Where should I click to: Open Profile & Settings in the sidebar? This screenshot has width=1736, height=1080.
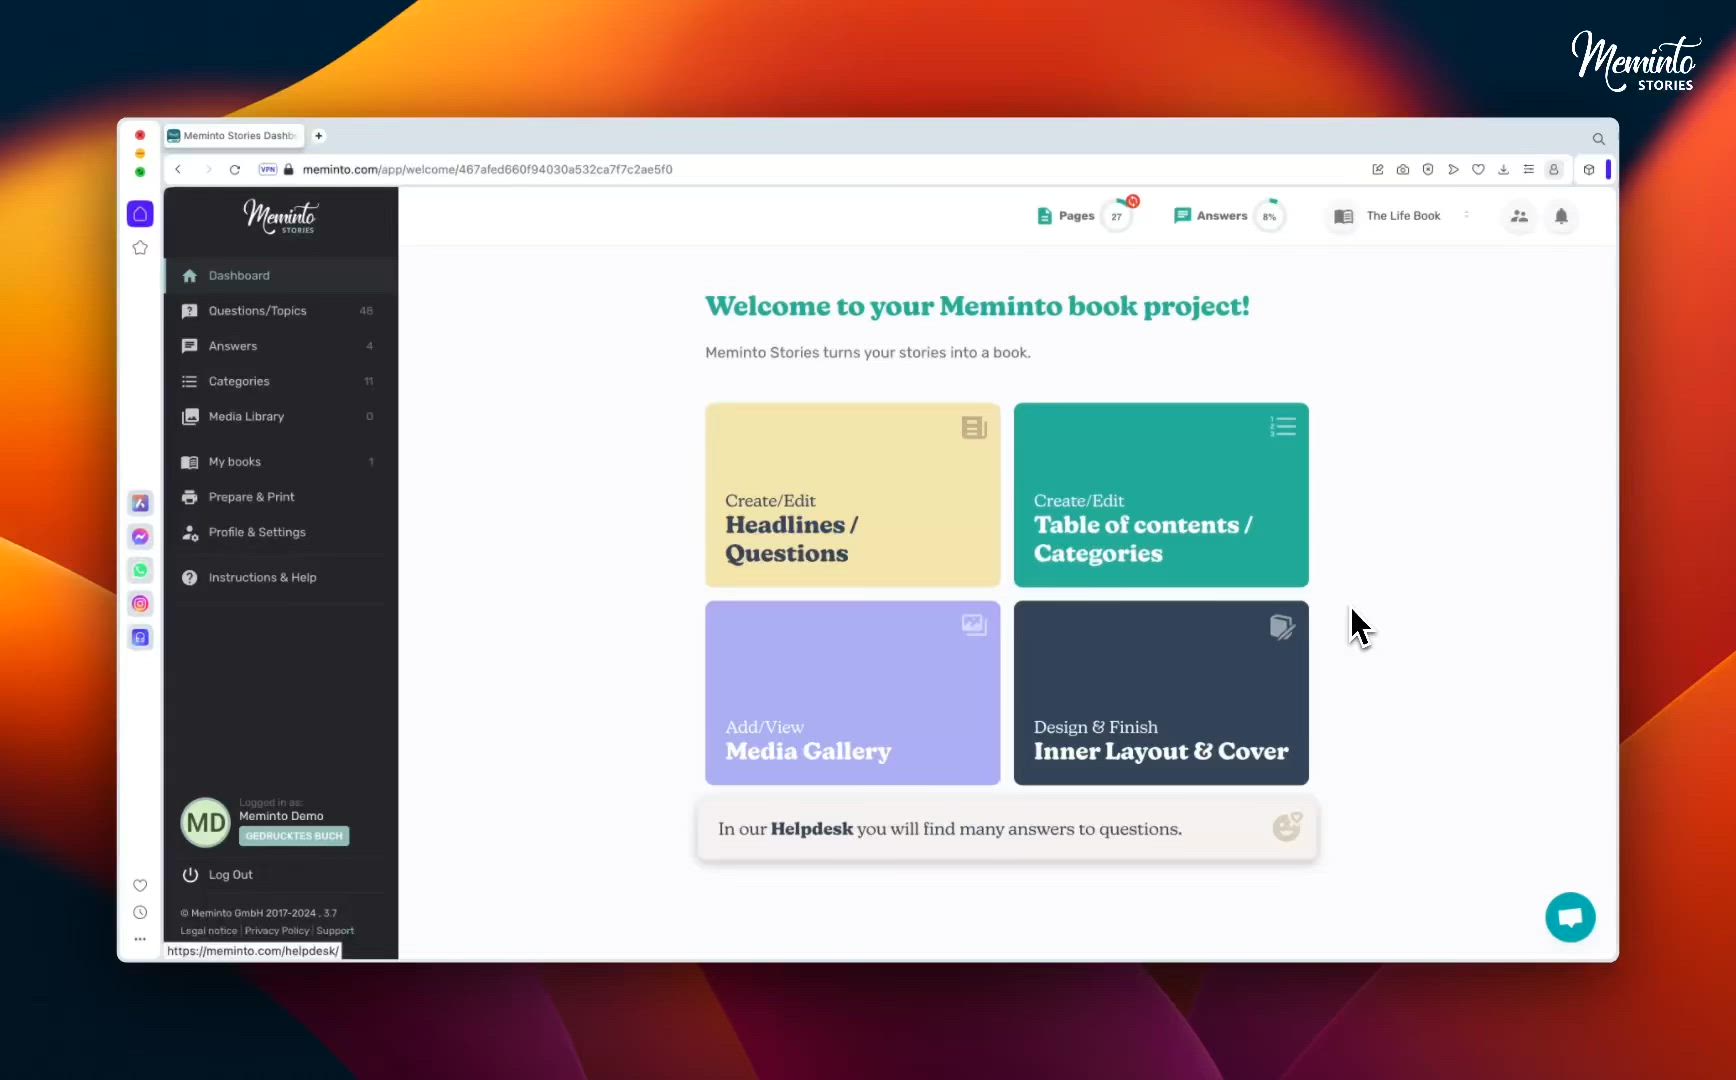pyautogui.click(x=281, y=532)
